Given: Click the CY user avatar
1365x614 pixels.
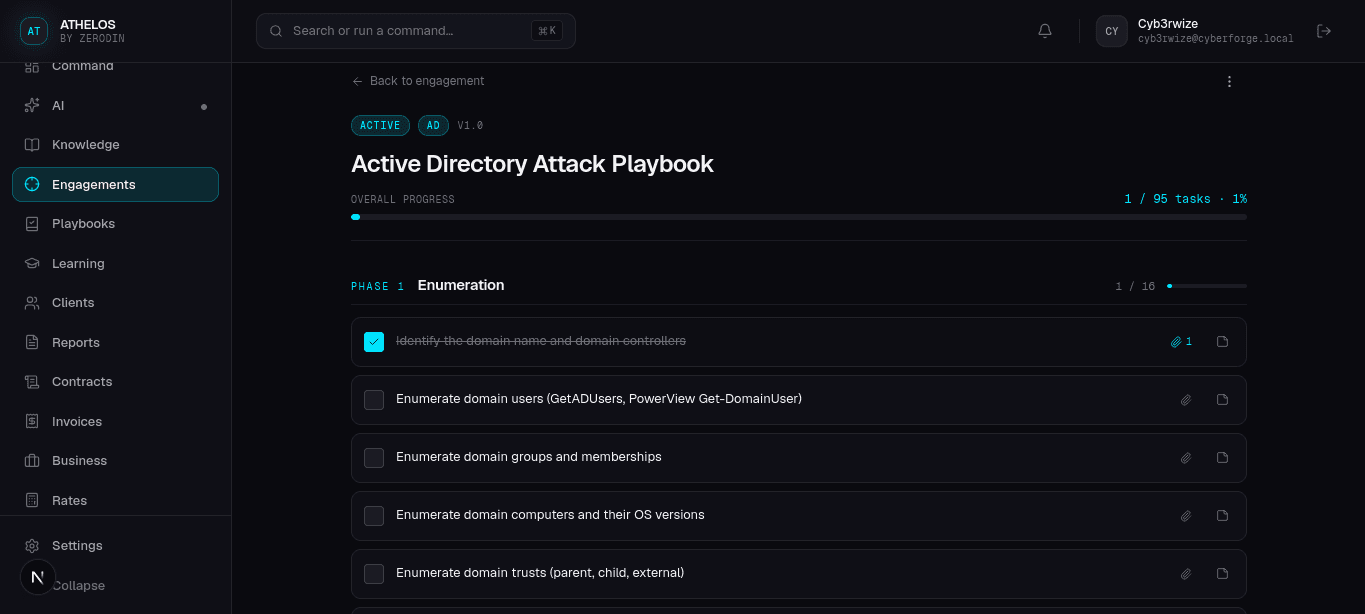Looking at the screenshot, I should pos(1112,31).
